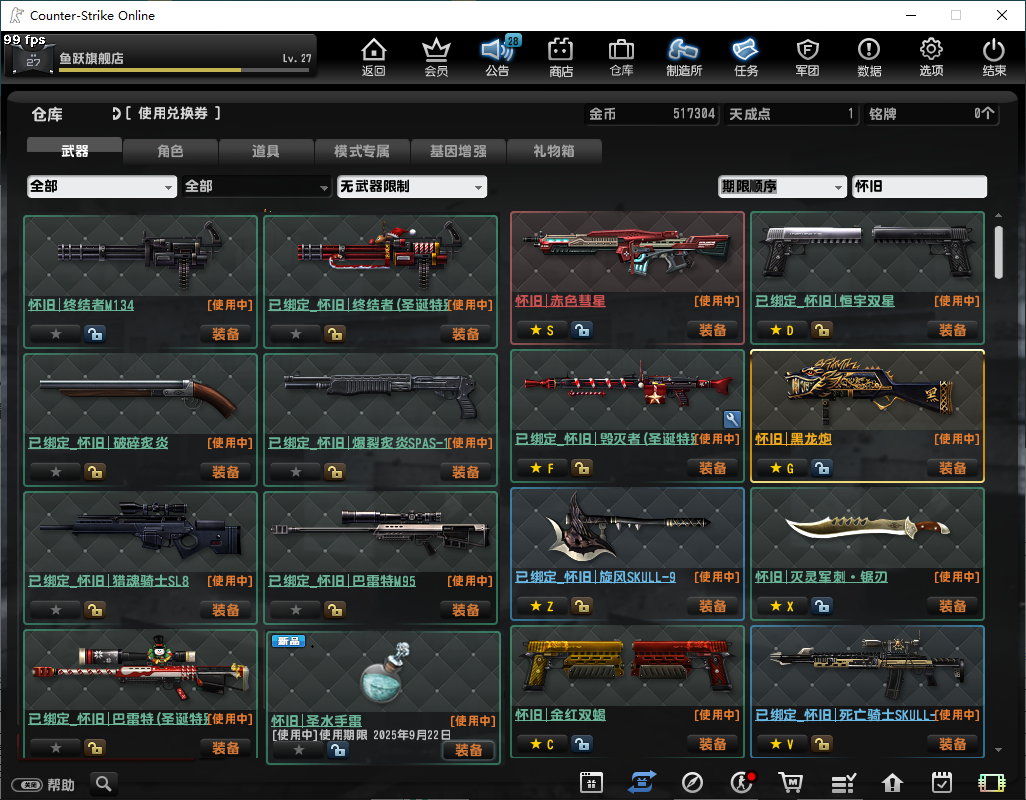The height and width of the screenshot is (800, 1026).
Task: Open the 军团 clan shield icon
Action: [807, 57]
